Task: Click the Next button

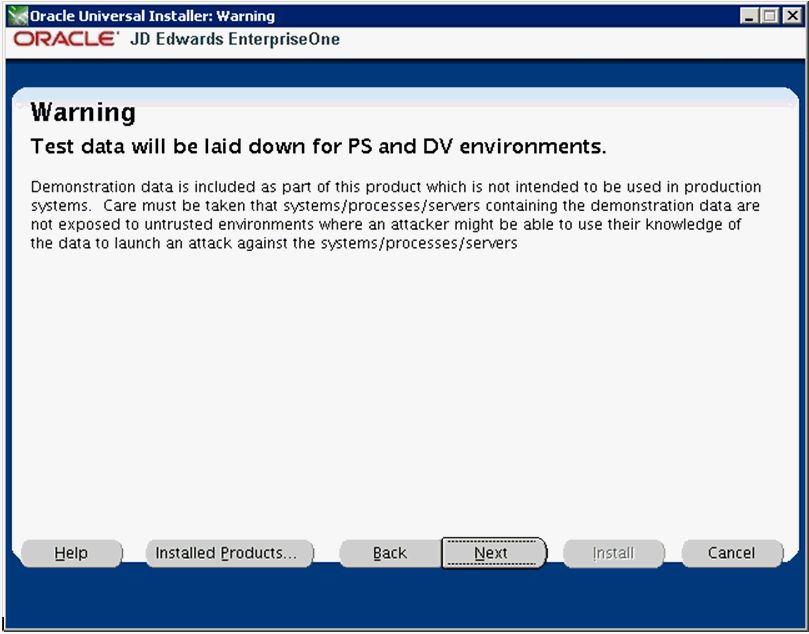Action: tap(494, 553)
